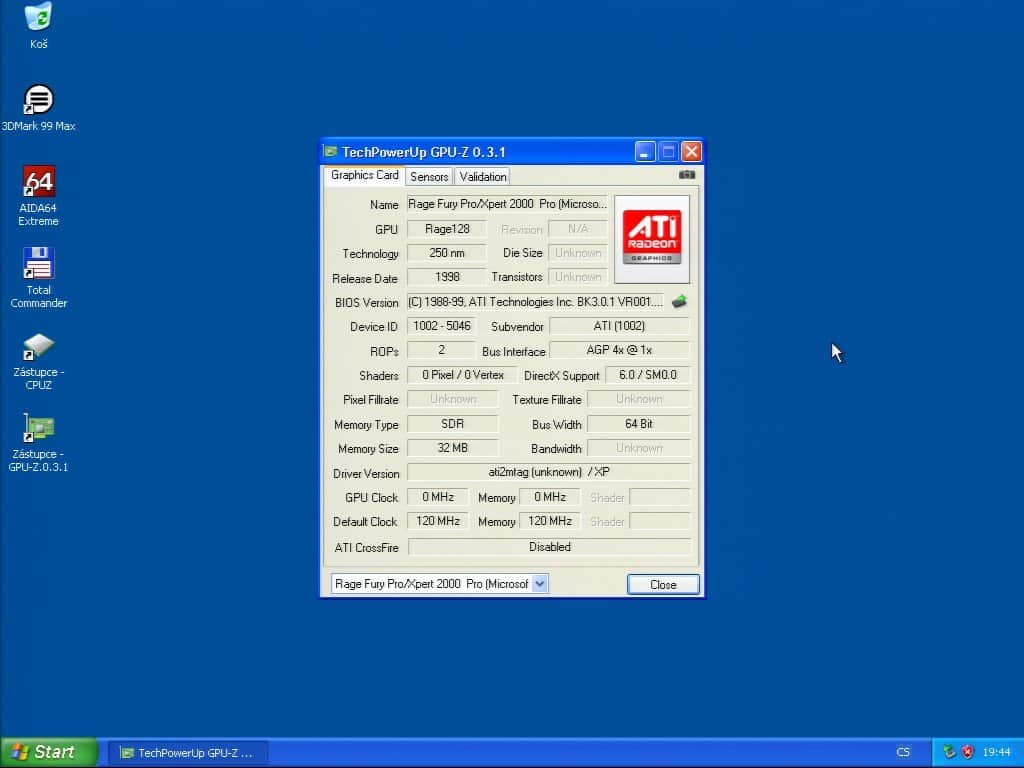Click the Memory Size field 32 MB
The image size is (1024, 768).
tap(453, 449)
